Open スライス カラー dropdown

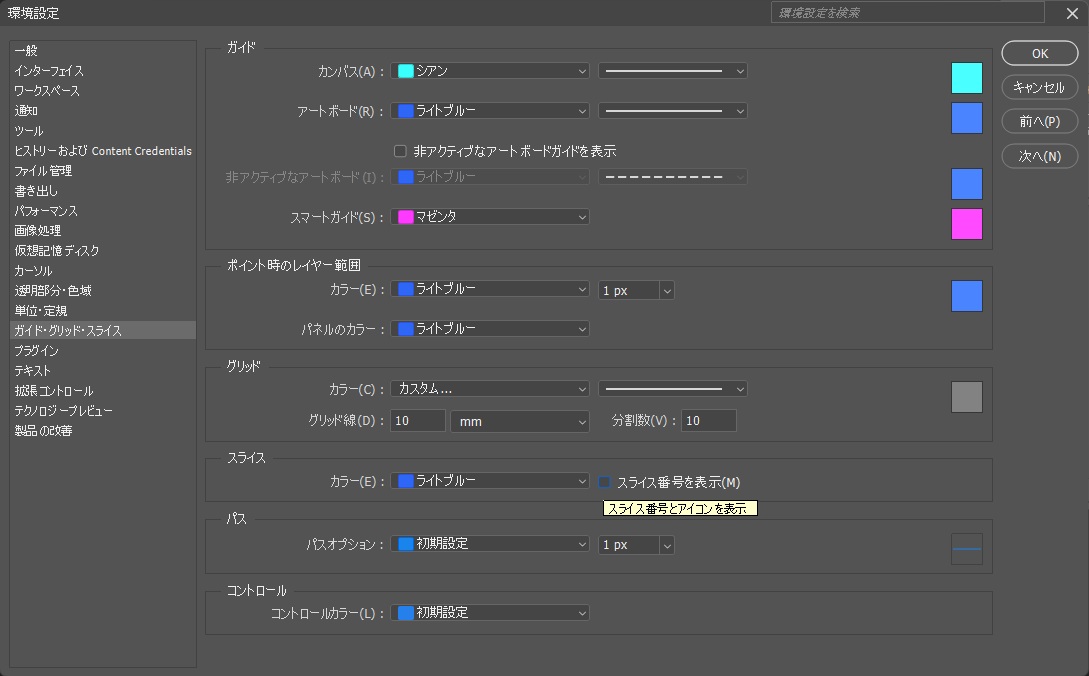490,481
